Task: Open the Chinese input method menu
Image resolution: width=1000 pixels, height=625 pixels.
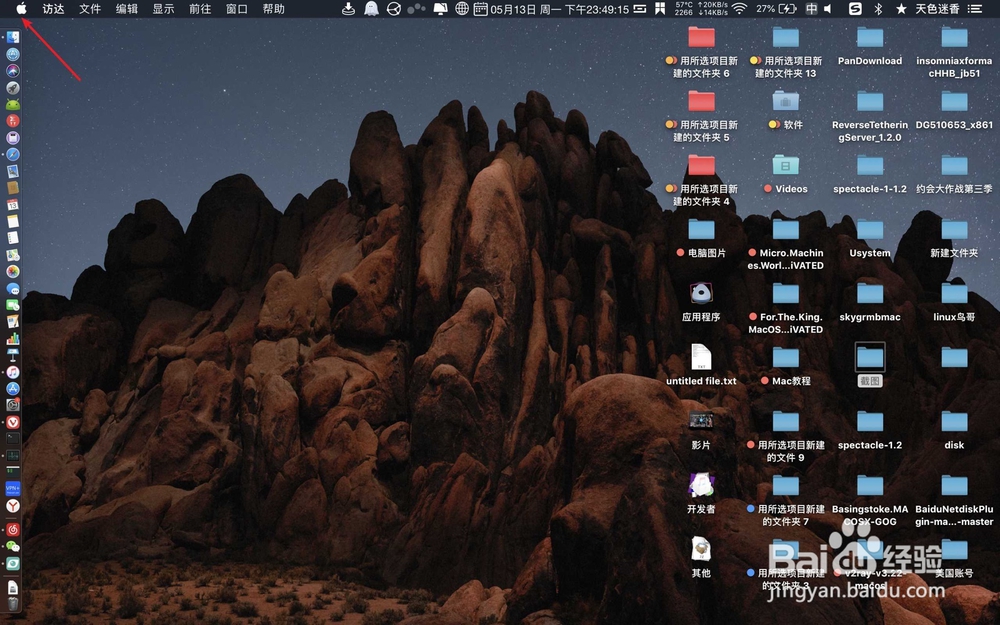Action: 811,9
